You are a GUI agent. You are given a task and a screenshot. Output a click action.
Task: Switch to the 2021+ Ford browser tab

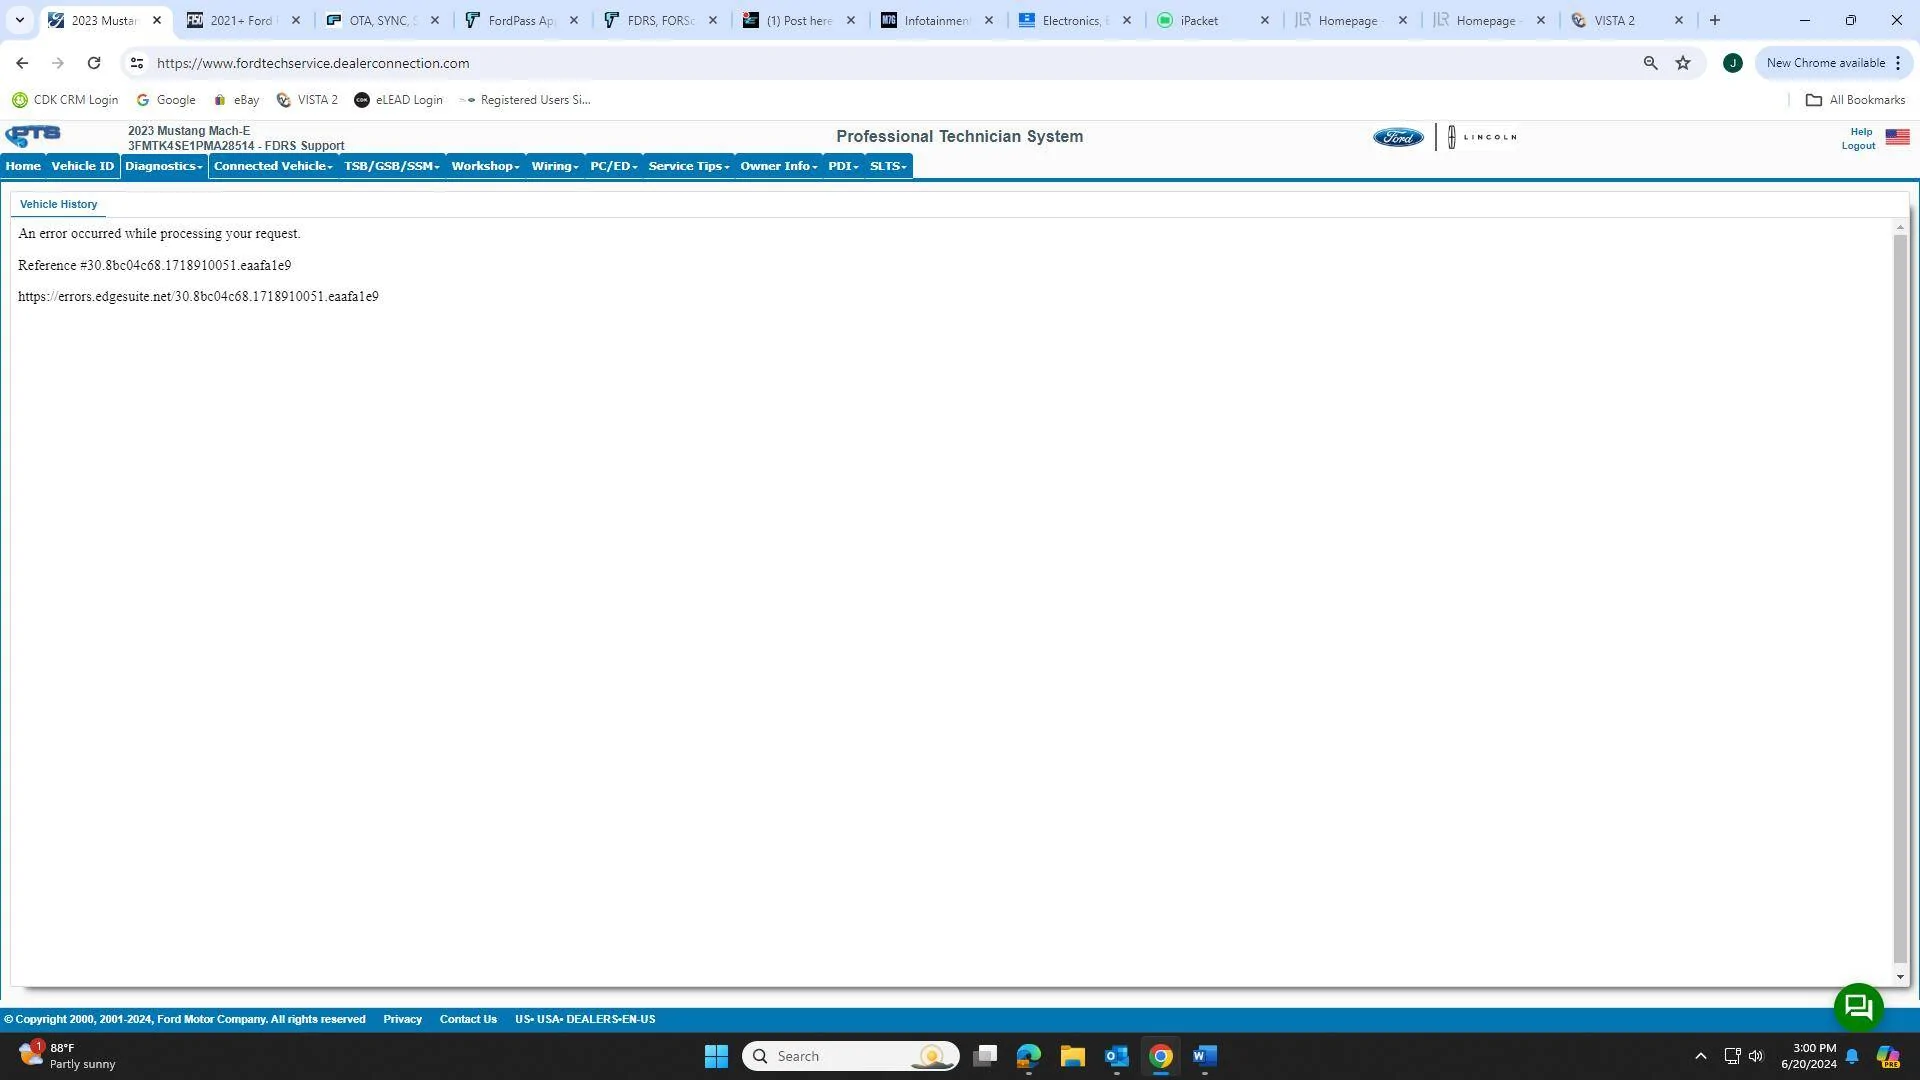coord(241,20)
